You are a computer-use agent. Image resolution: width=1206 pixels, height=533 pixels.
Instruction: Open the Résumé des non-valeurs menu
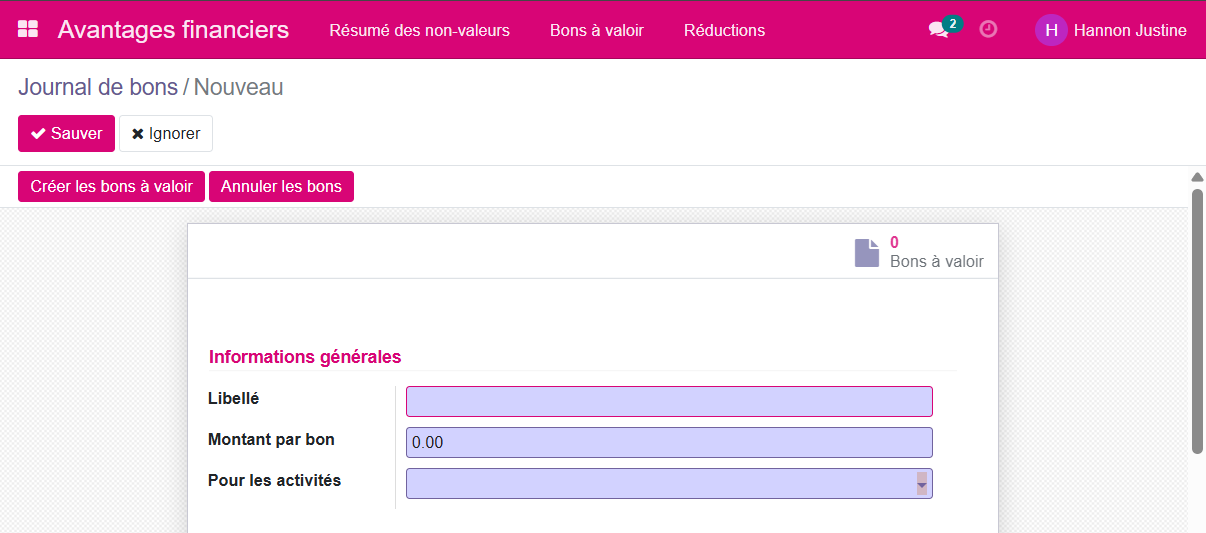(x=419, y=30)
